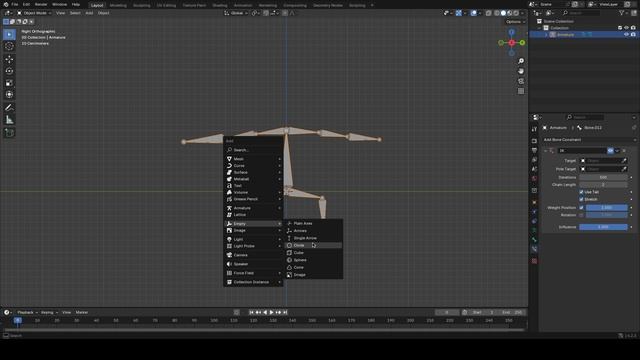Click the Search field in Add menu
The image size is (640, 360).
click(x=253, y=150)
